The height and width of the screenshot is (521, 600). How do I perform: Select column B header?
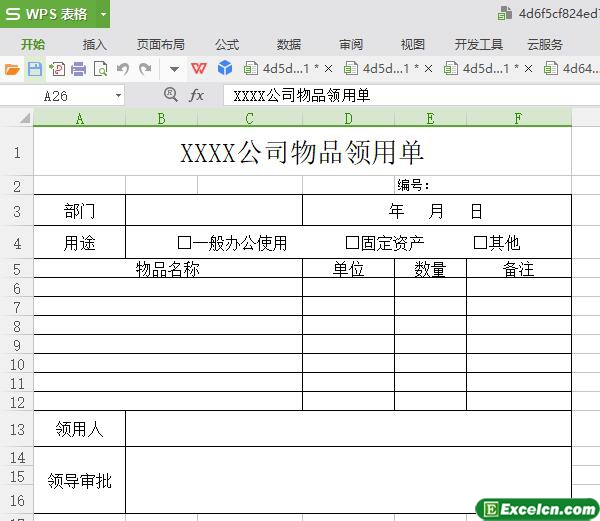[x=161, y=119]
